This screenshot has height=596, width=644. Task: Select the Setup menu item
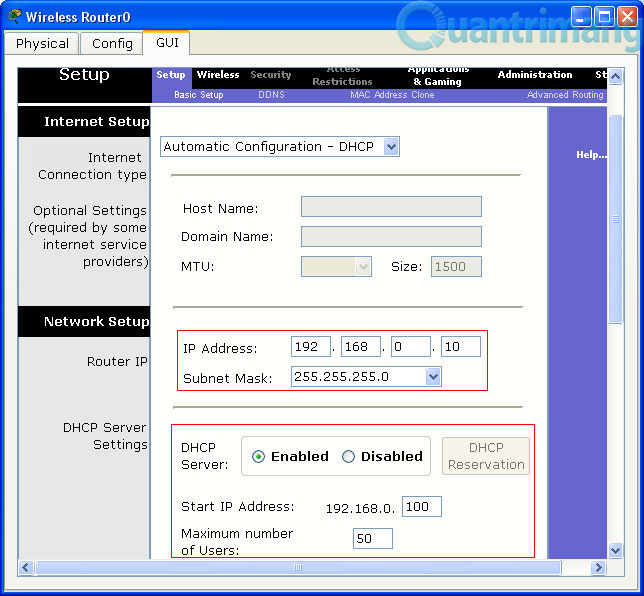tap(171, 75)
